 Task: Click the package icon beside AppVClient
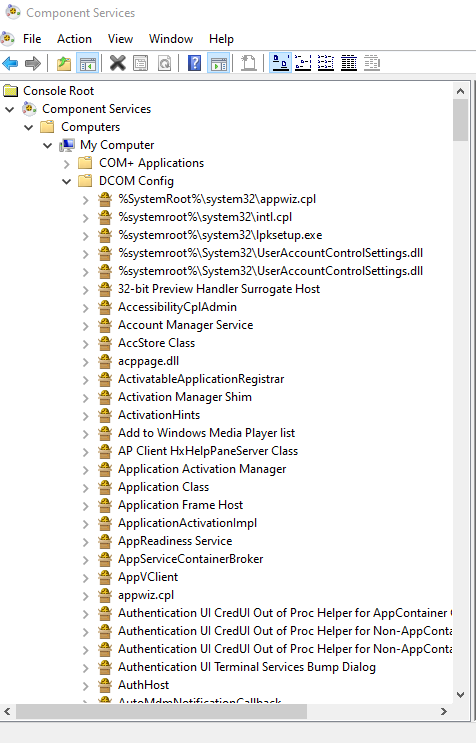coord(105,577)
